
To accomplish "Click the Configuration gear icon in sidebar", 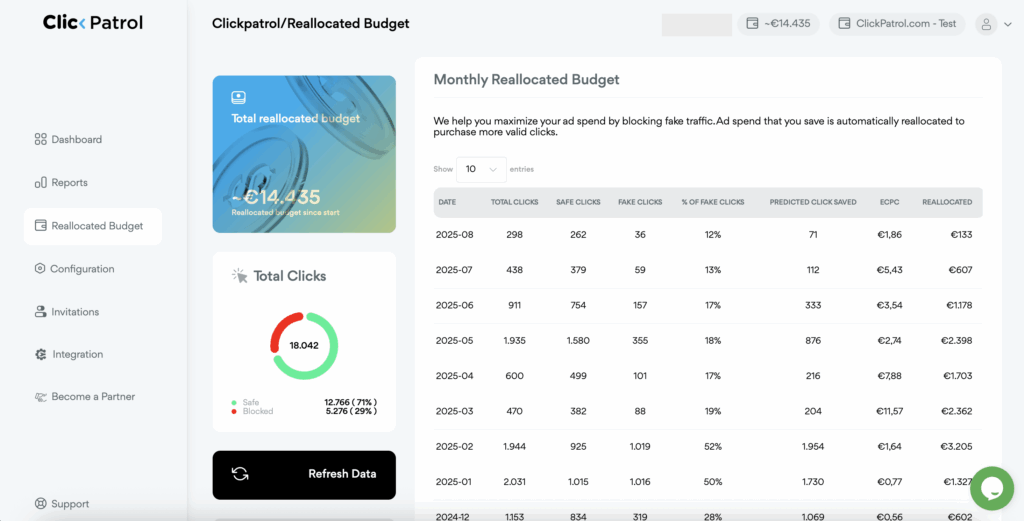I will pos(40,269).
